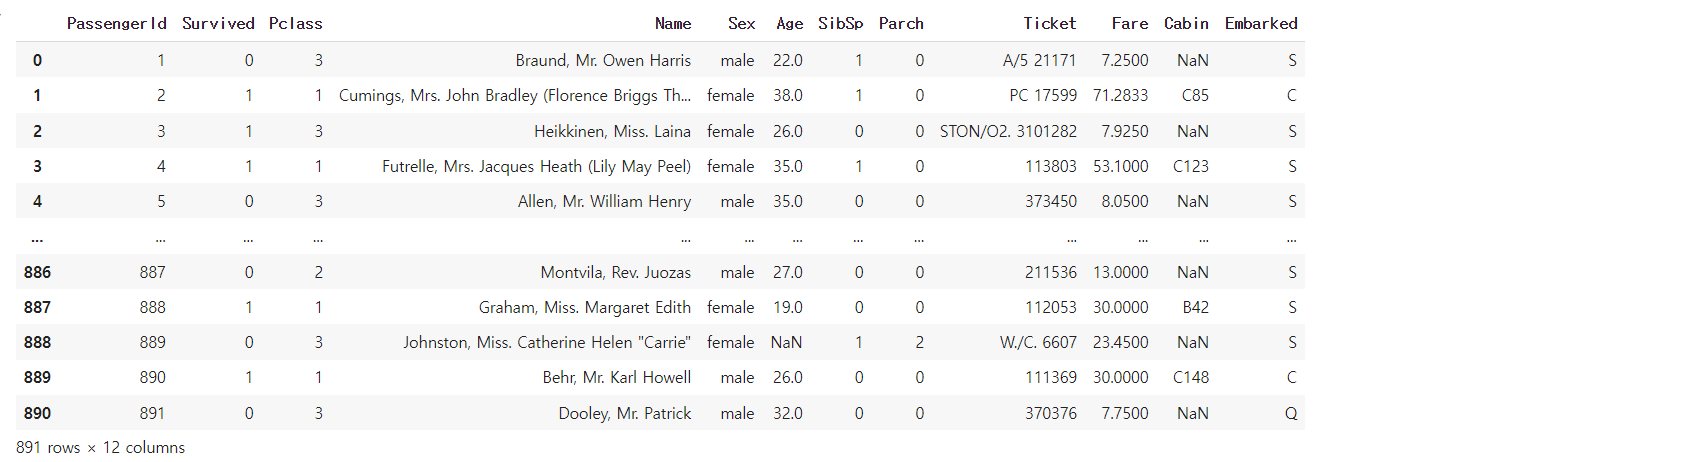1705x462 pixels.
Task: Click the Ticket column header
Action: (1050, 23)
